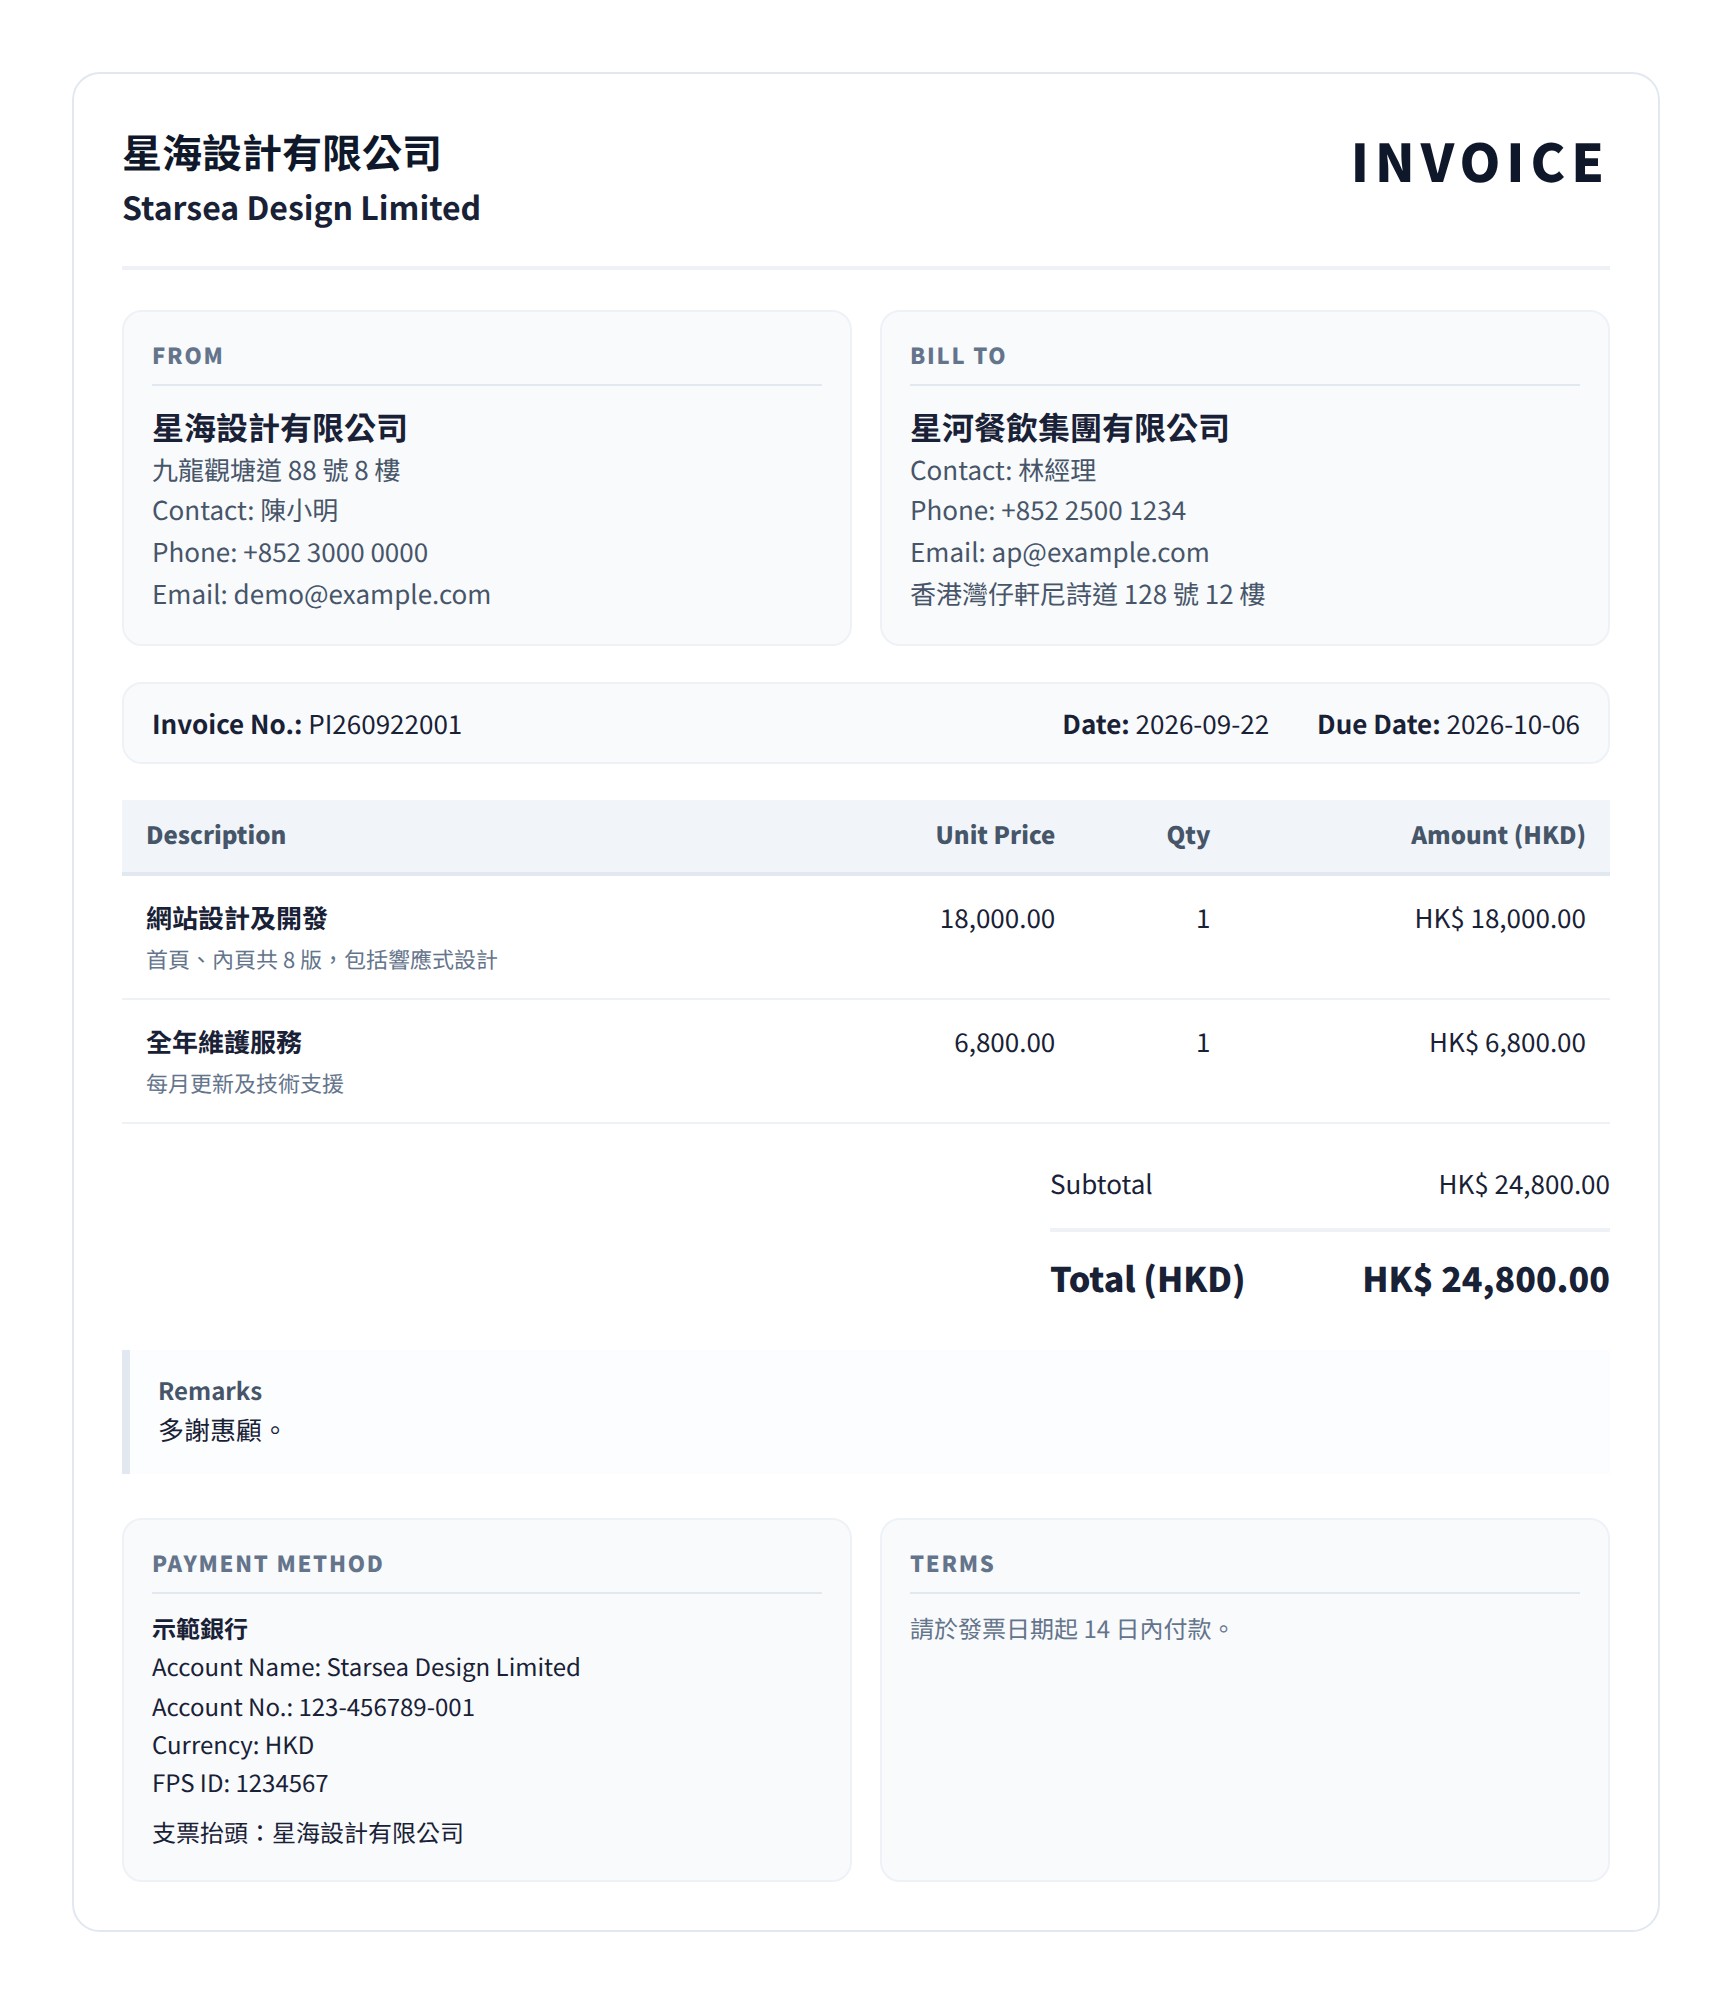The image size is (1732, 2006).
Task: Click the FROM section label
Action: (x=187, y=356)
